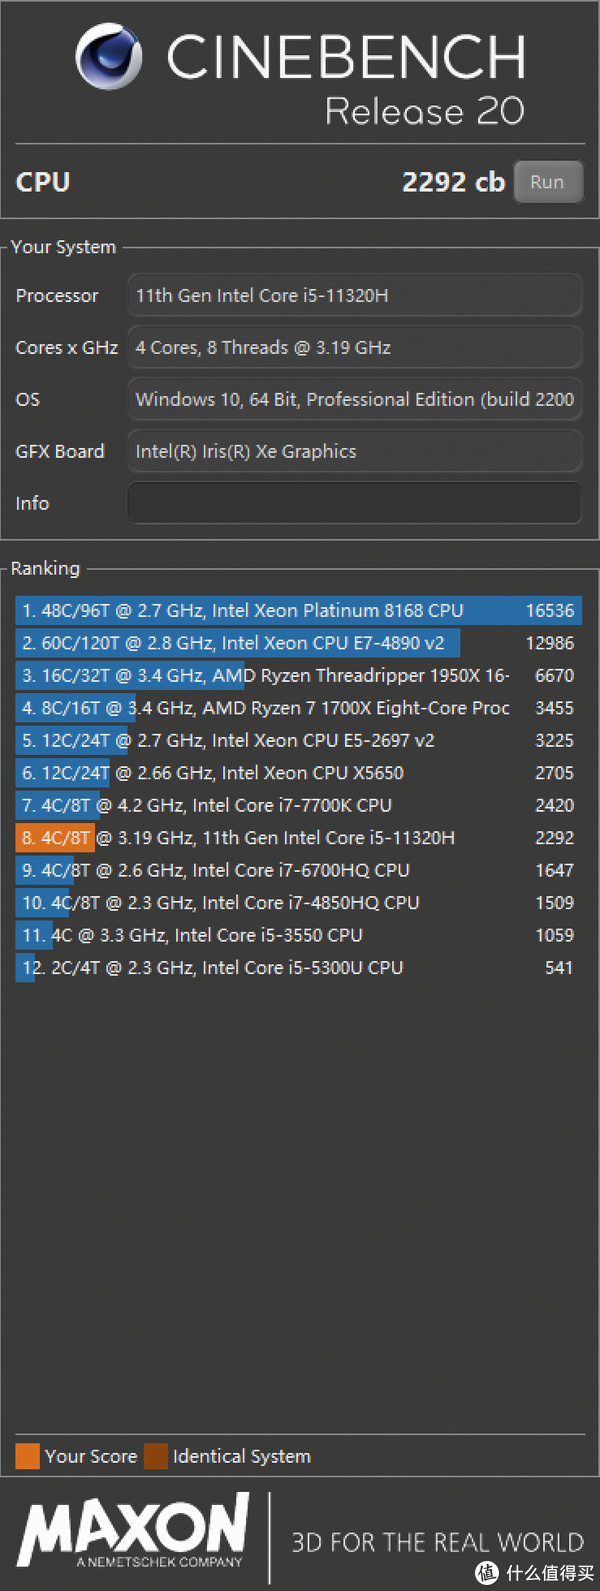Select the Ryzen 7 1700X ranking row
This screenshot has height=1591, width=600.
[x=298, y=708]
